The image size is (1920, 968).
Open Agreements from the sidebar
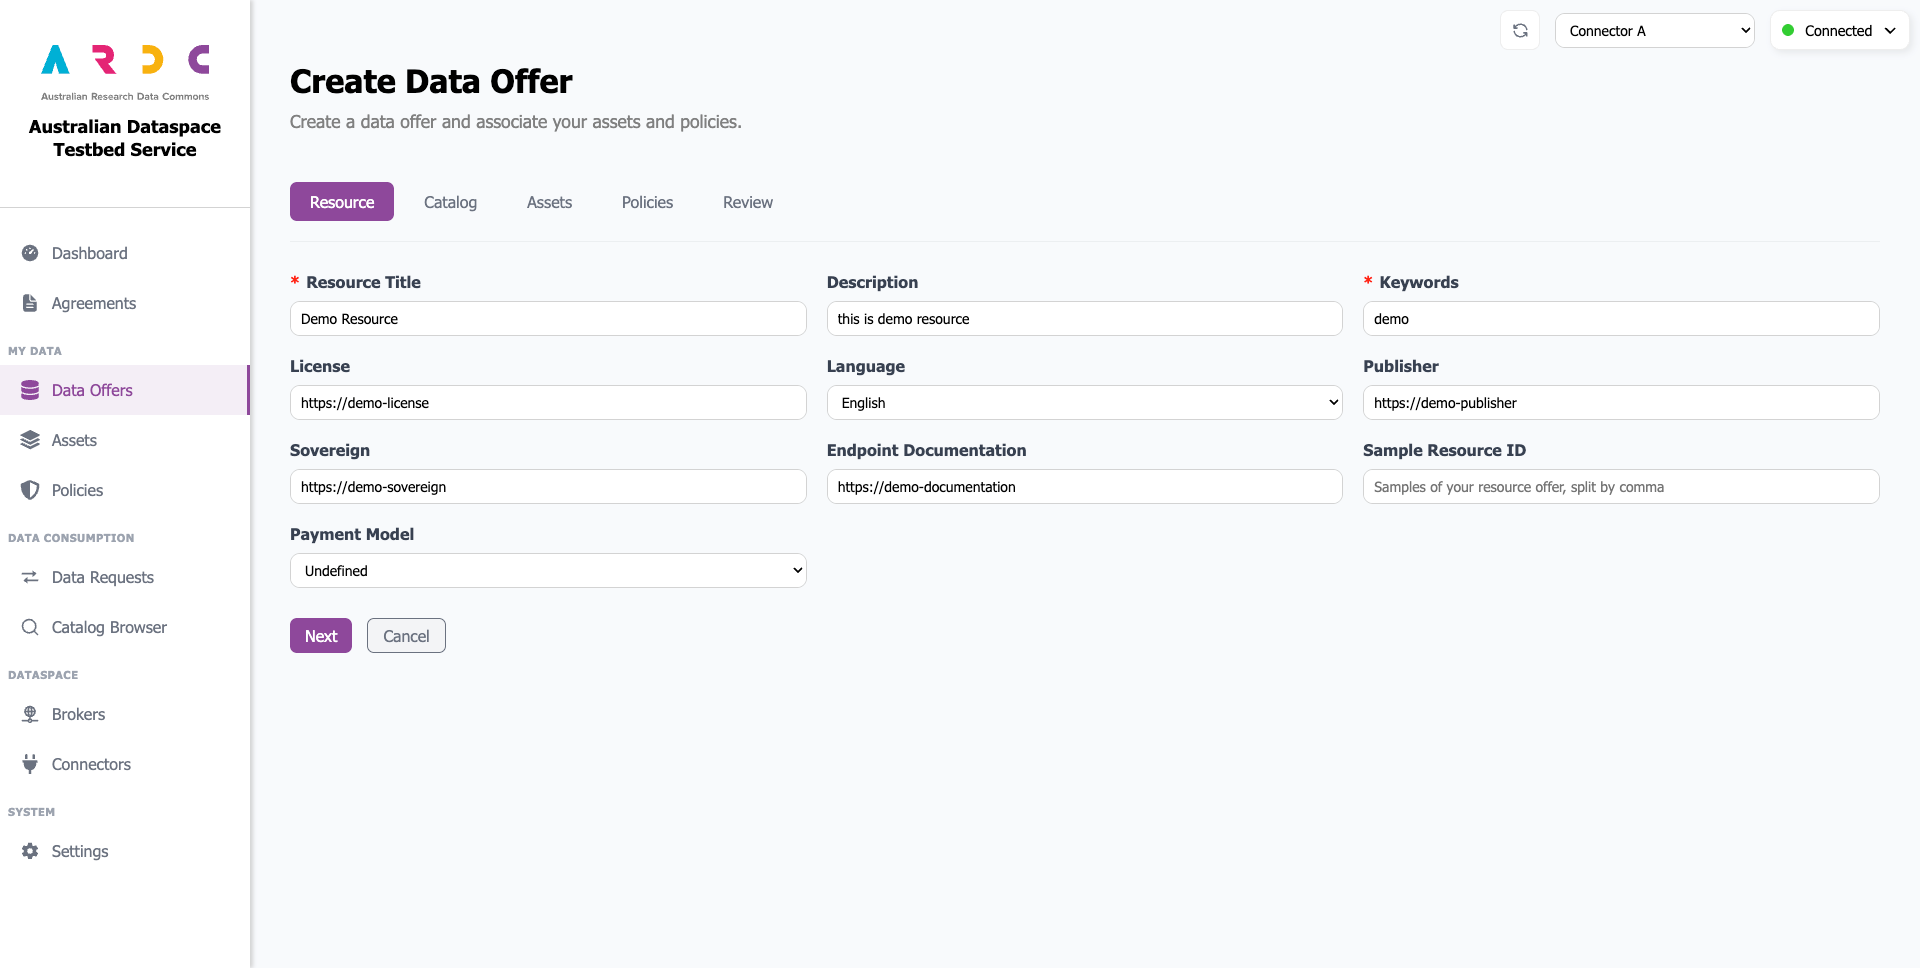point(125,303)
